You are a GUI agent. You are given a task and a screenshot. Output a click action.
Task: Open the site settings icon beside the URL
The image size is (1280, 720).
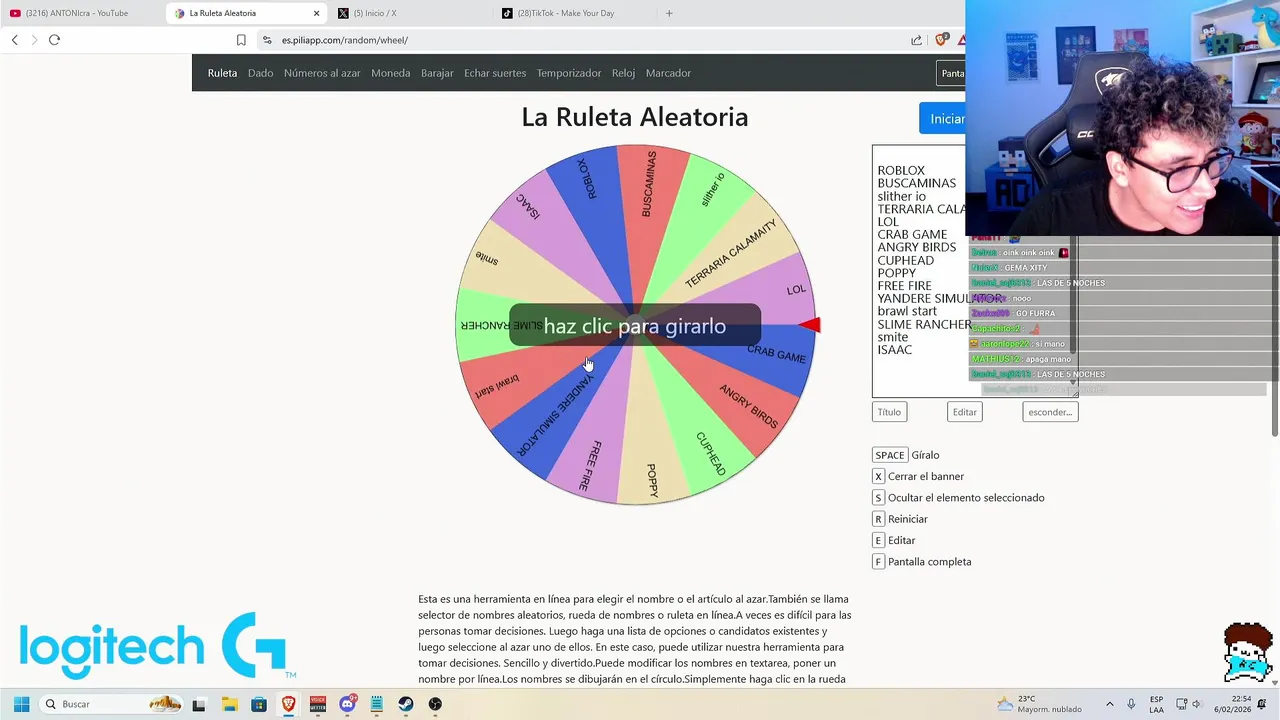[x=267, y=40]
